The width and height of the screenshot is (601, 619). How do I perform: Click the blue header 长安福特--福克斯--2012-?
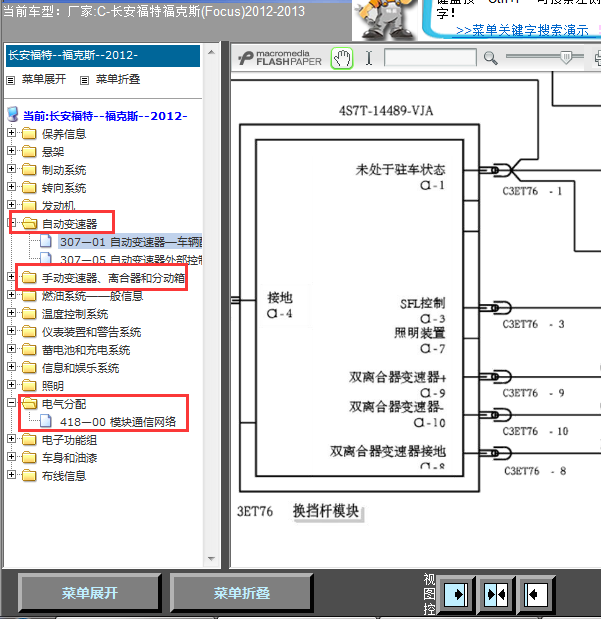point(103,56)
